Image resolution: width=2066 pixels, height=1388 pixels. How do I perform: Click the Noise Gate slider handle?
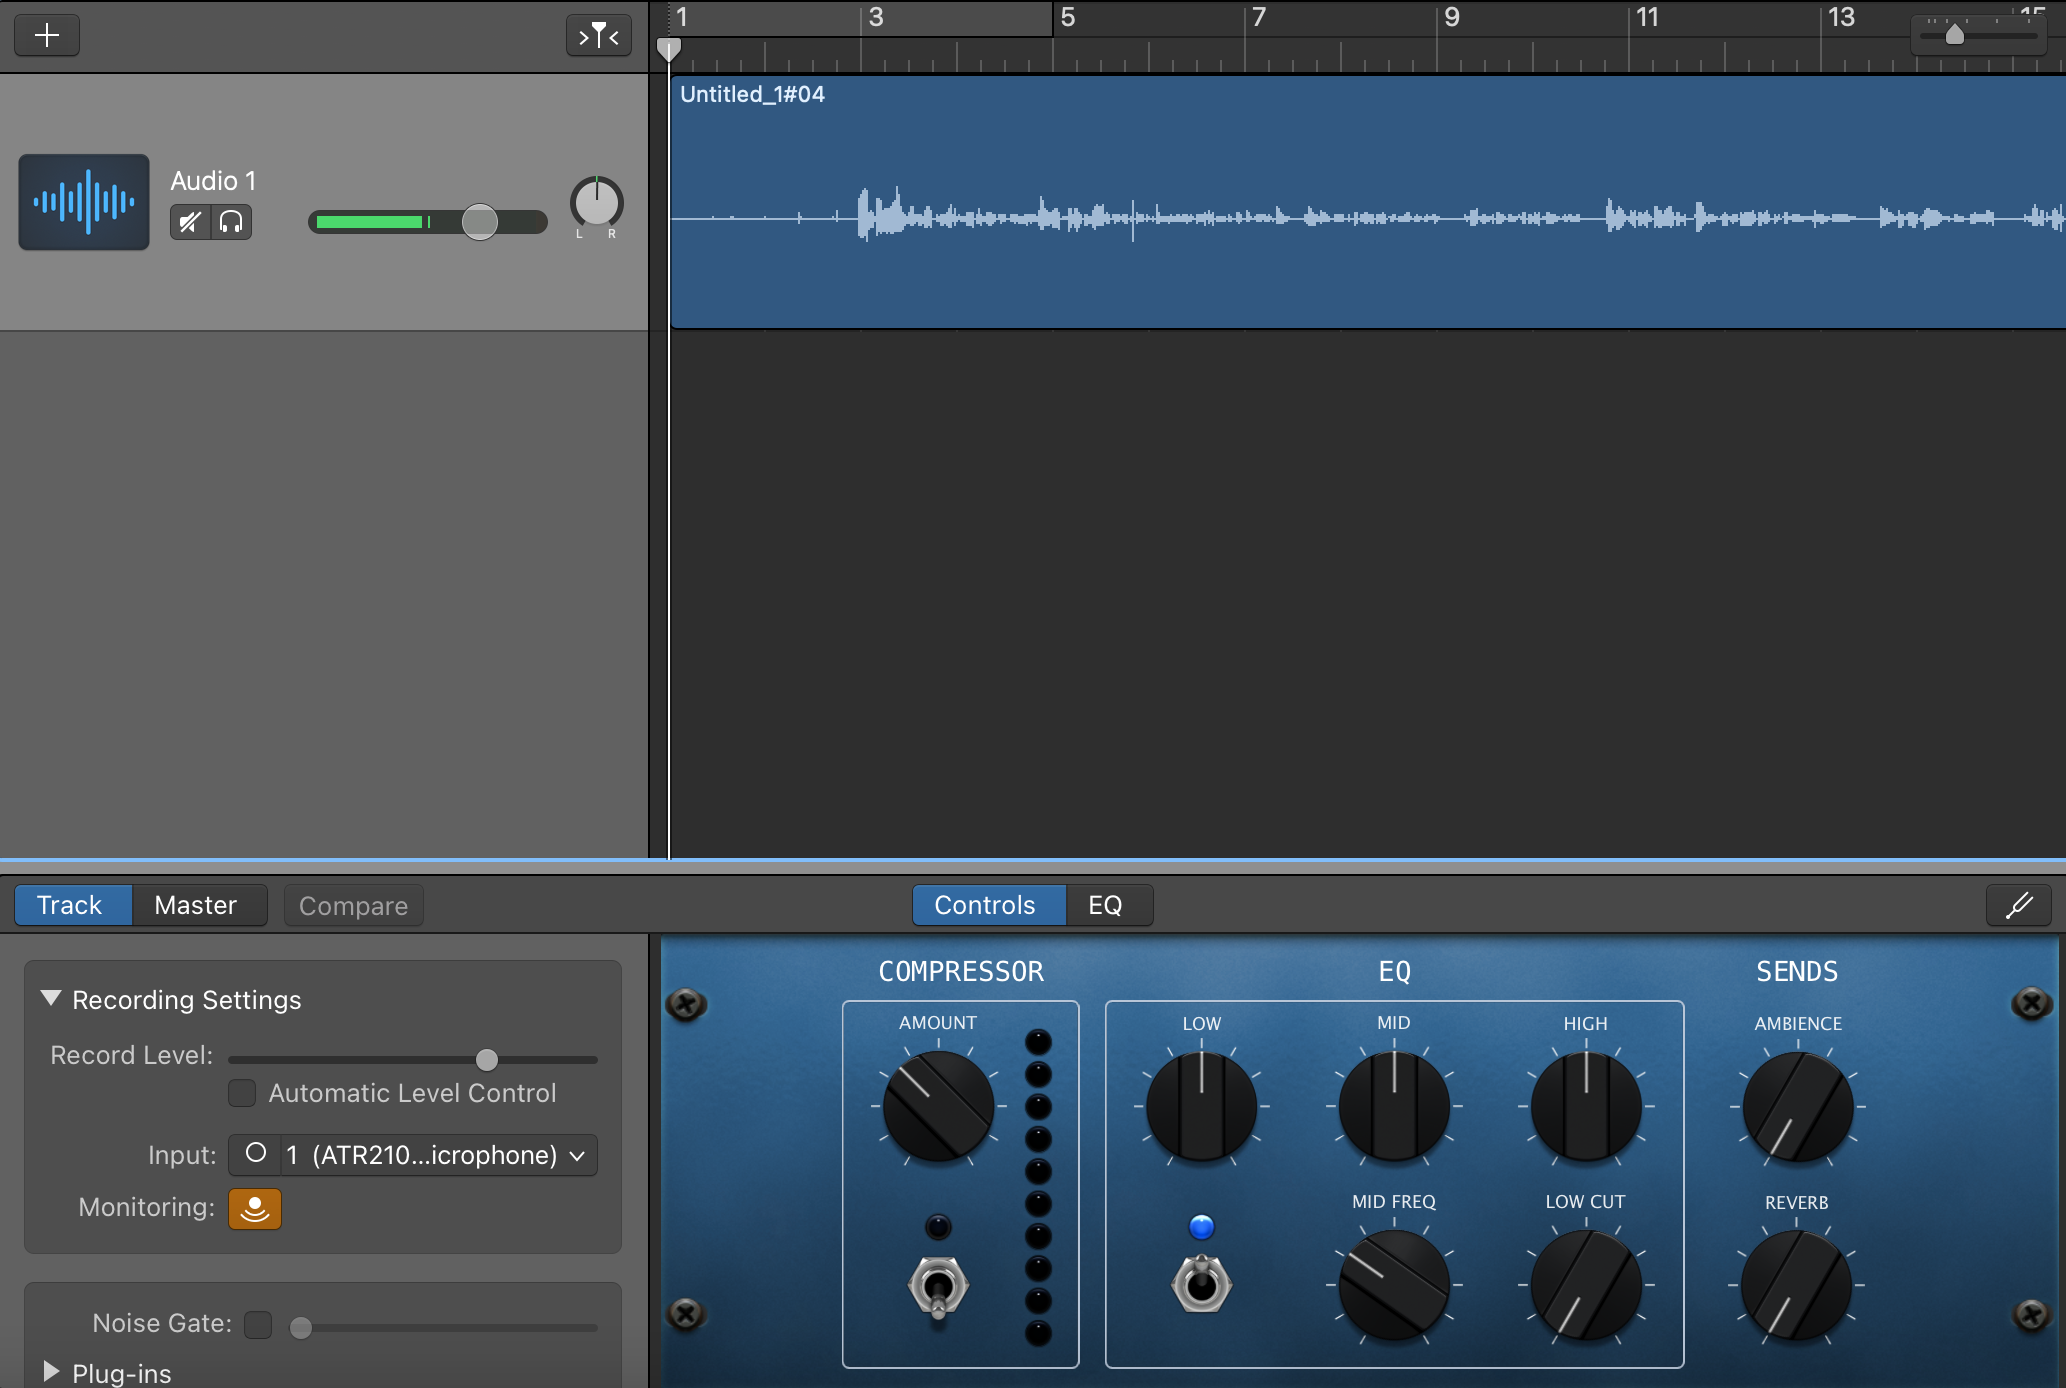(x=300, y=1328)
